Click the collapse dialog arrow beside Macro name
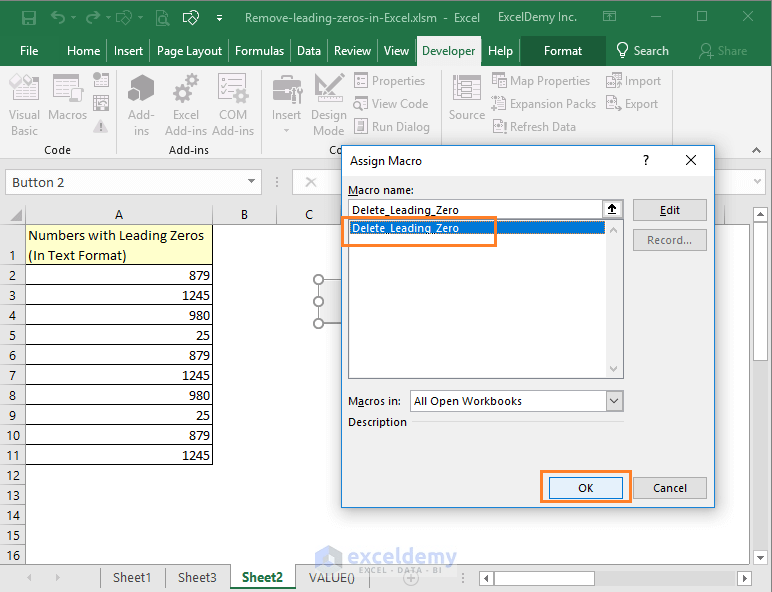 pyautogui.click(x=612, y=209)
